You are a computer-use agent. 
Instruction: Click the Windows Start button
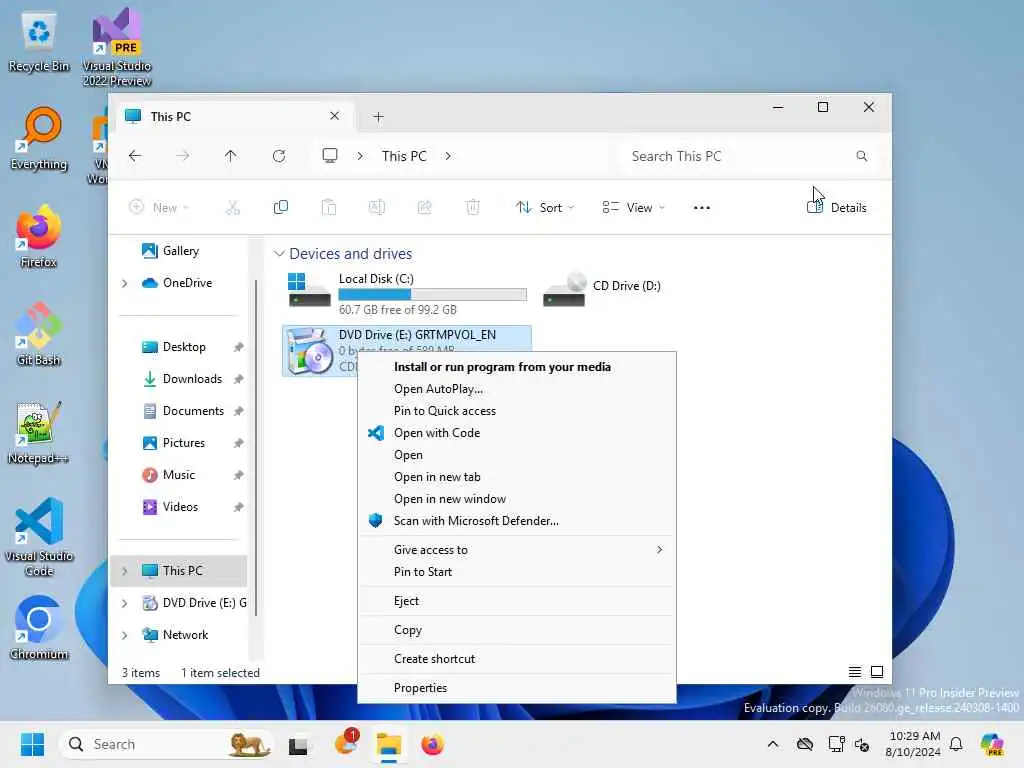[32, 744]
